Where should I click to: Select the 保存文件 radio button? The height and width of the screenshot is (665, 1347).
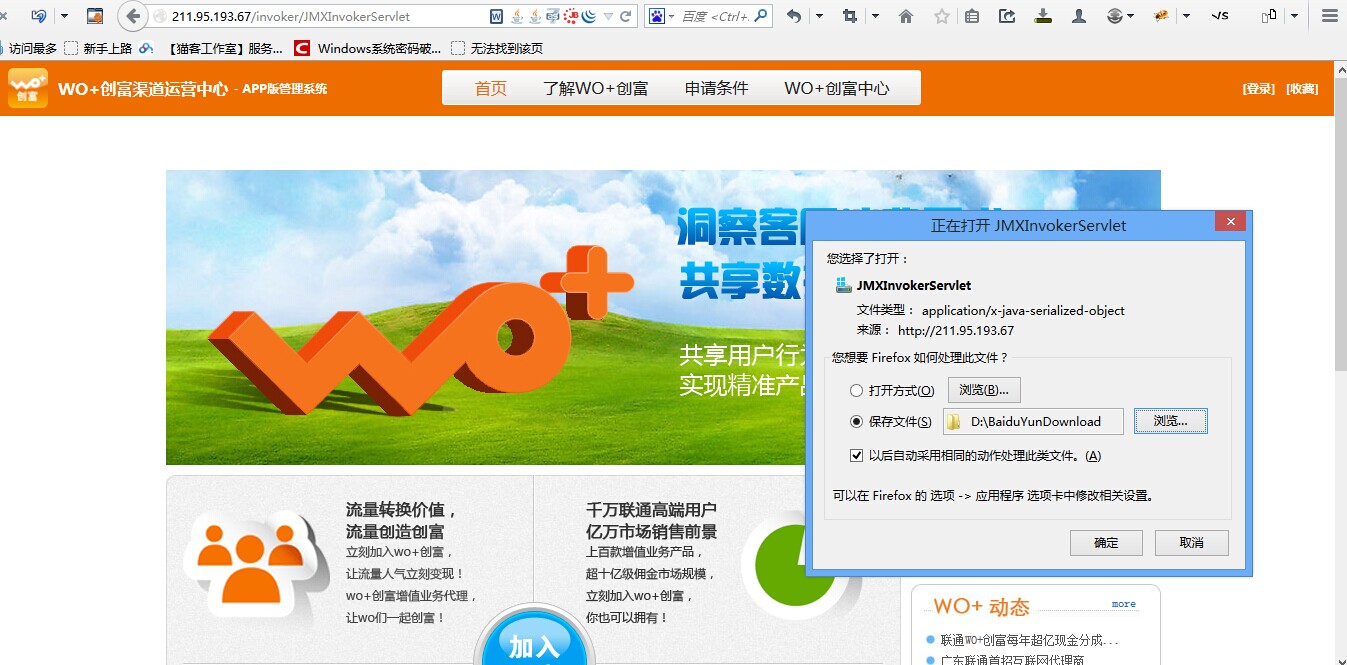856,422
